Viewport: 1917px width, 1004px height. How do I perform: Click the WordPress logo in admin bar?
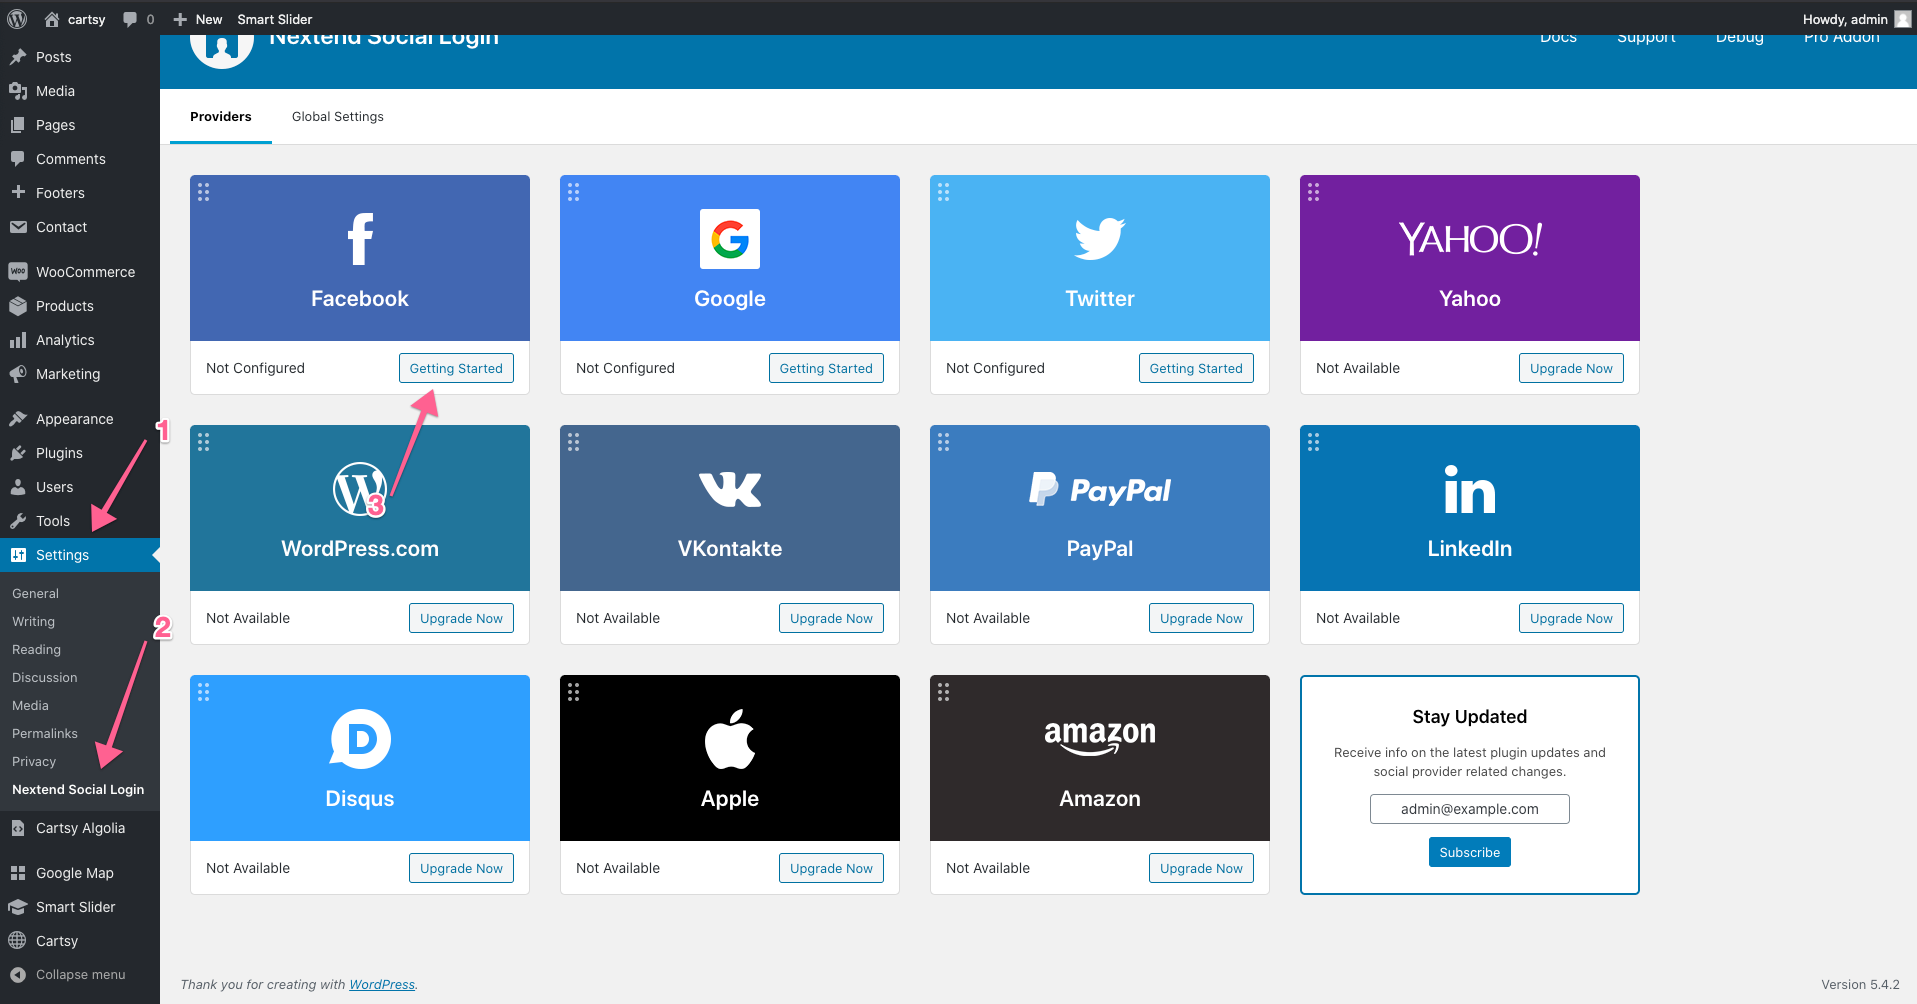(x=17, y=19)
